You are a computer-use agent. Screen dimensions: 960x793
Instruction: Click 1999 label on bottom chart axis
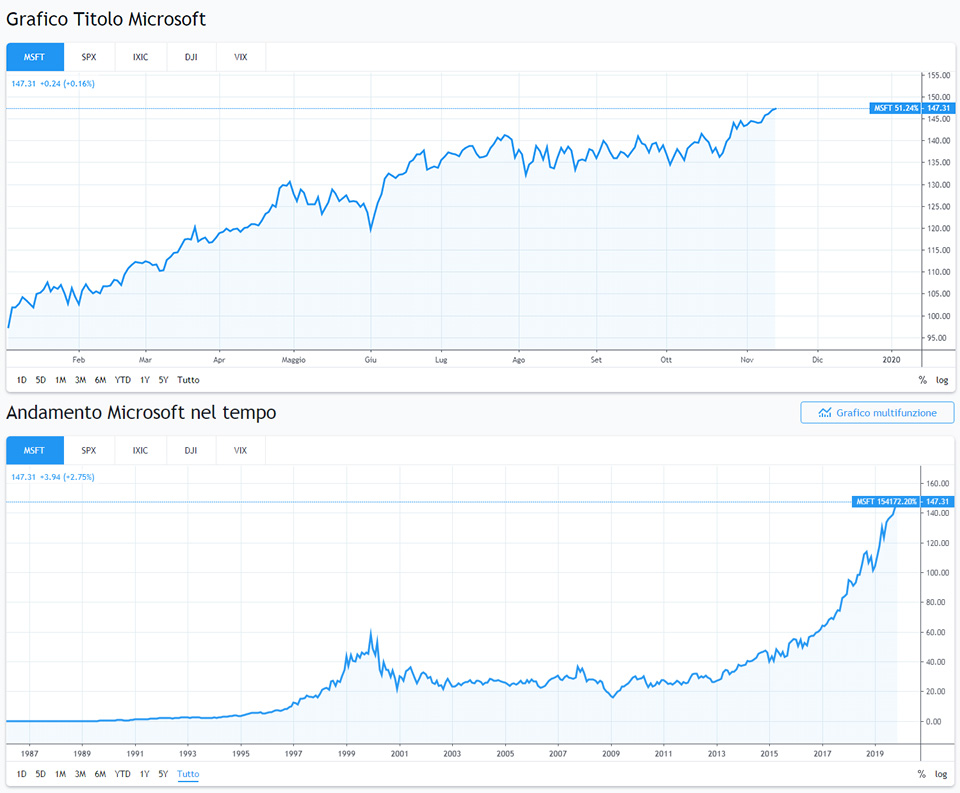pos(347,754)
